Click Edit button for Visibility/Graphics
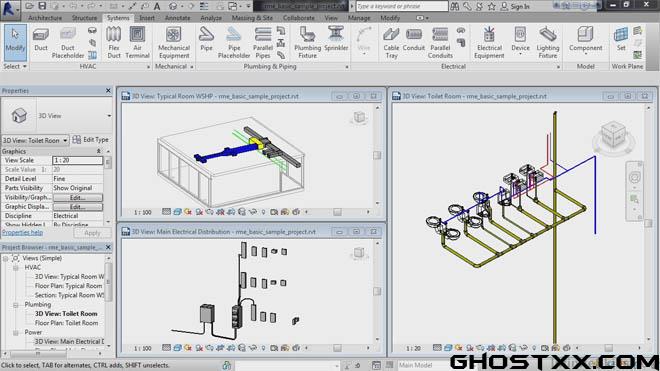The width and height of the screenshot is (660, 371). click(77, 198)
